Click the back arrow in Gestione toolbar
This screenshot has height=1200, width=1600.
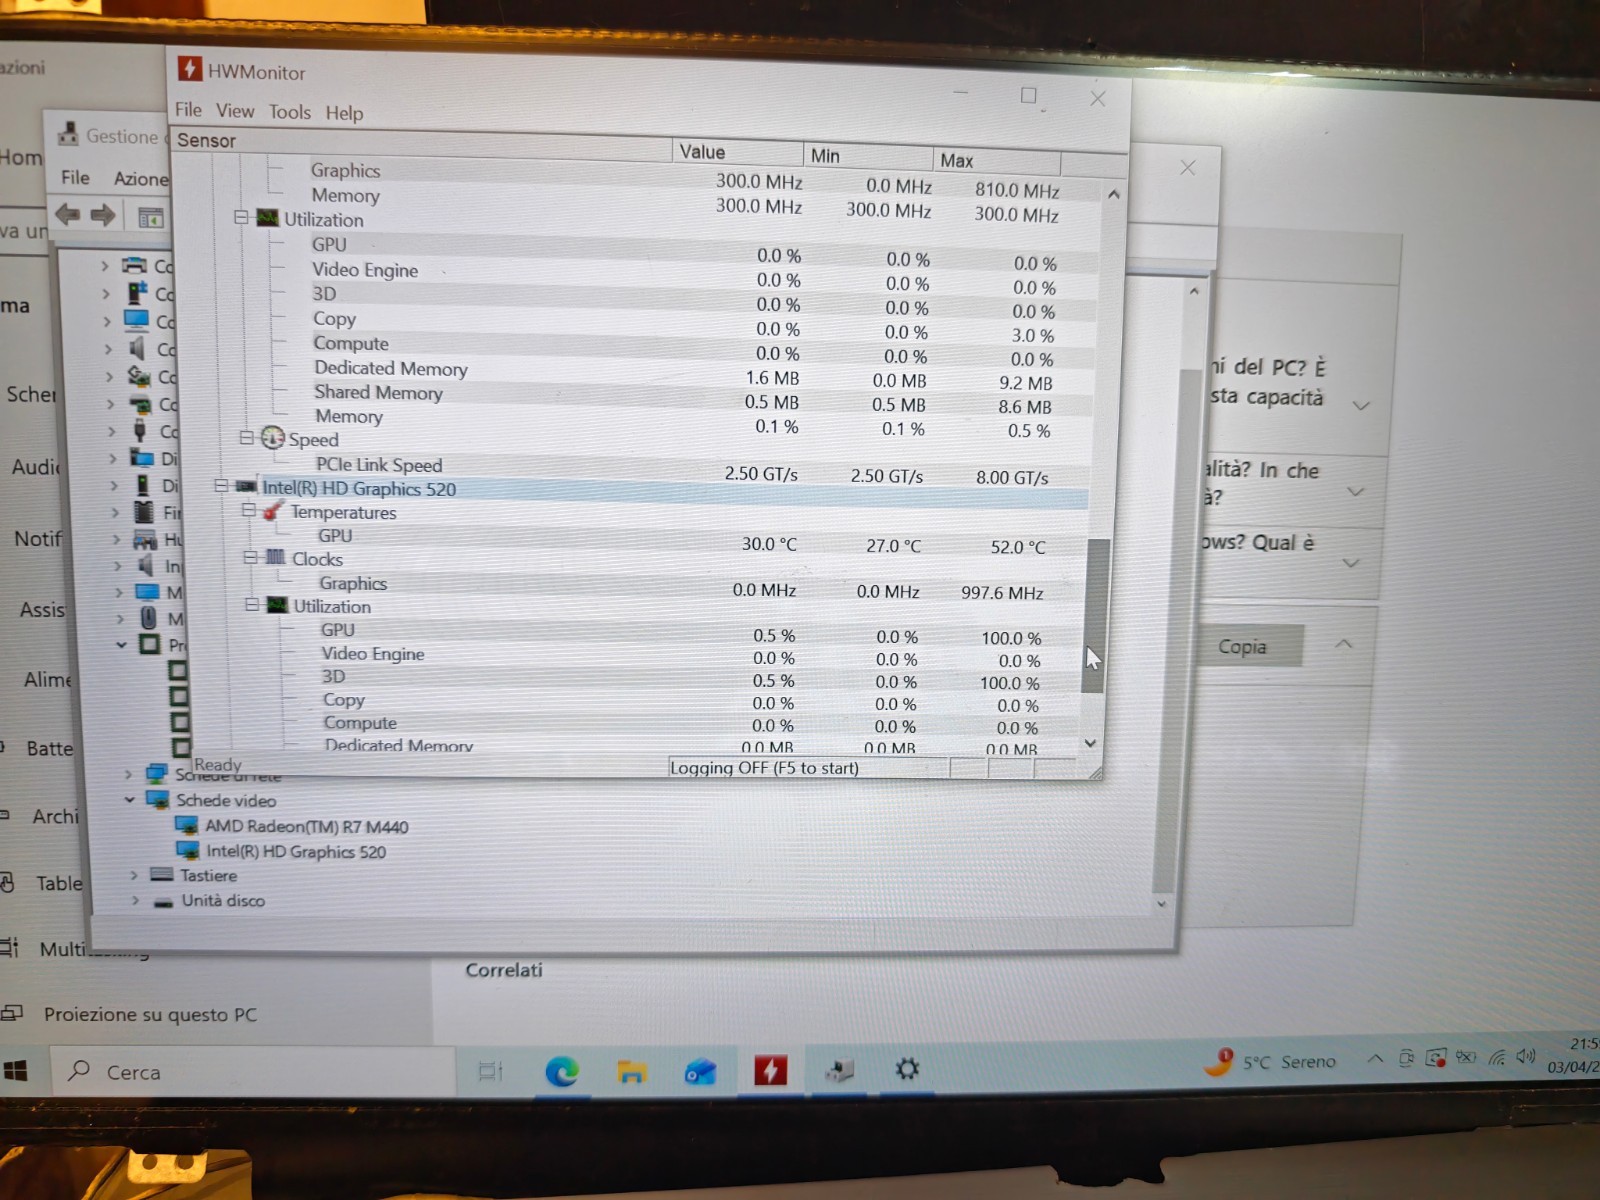pos(68,215)
